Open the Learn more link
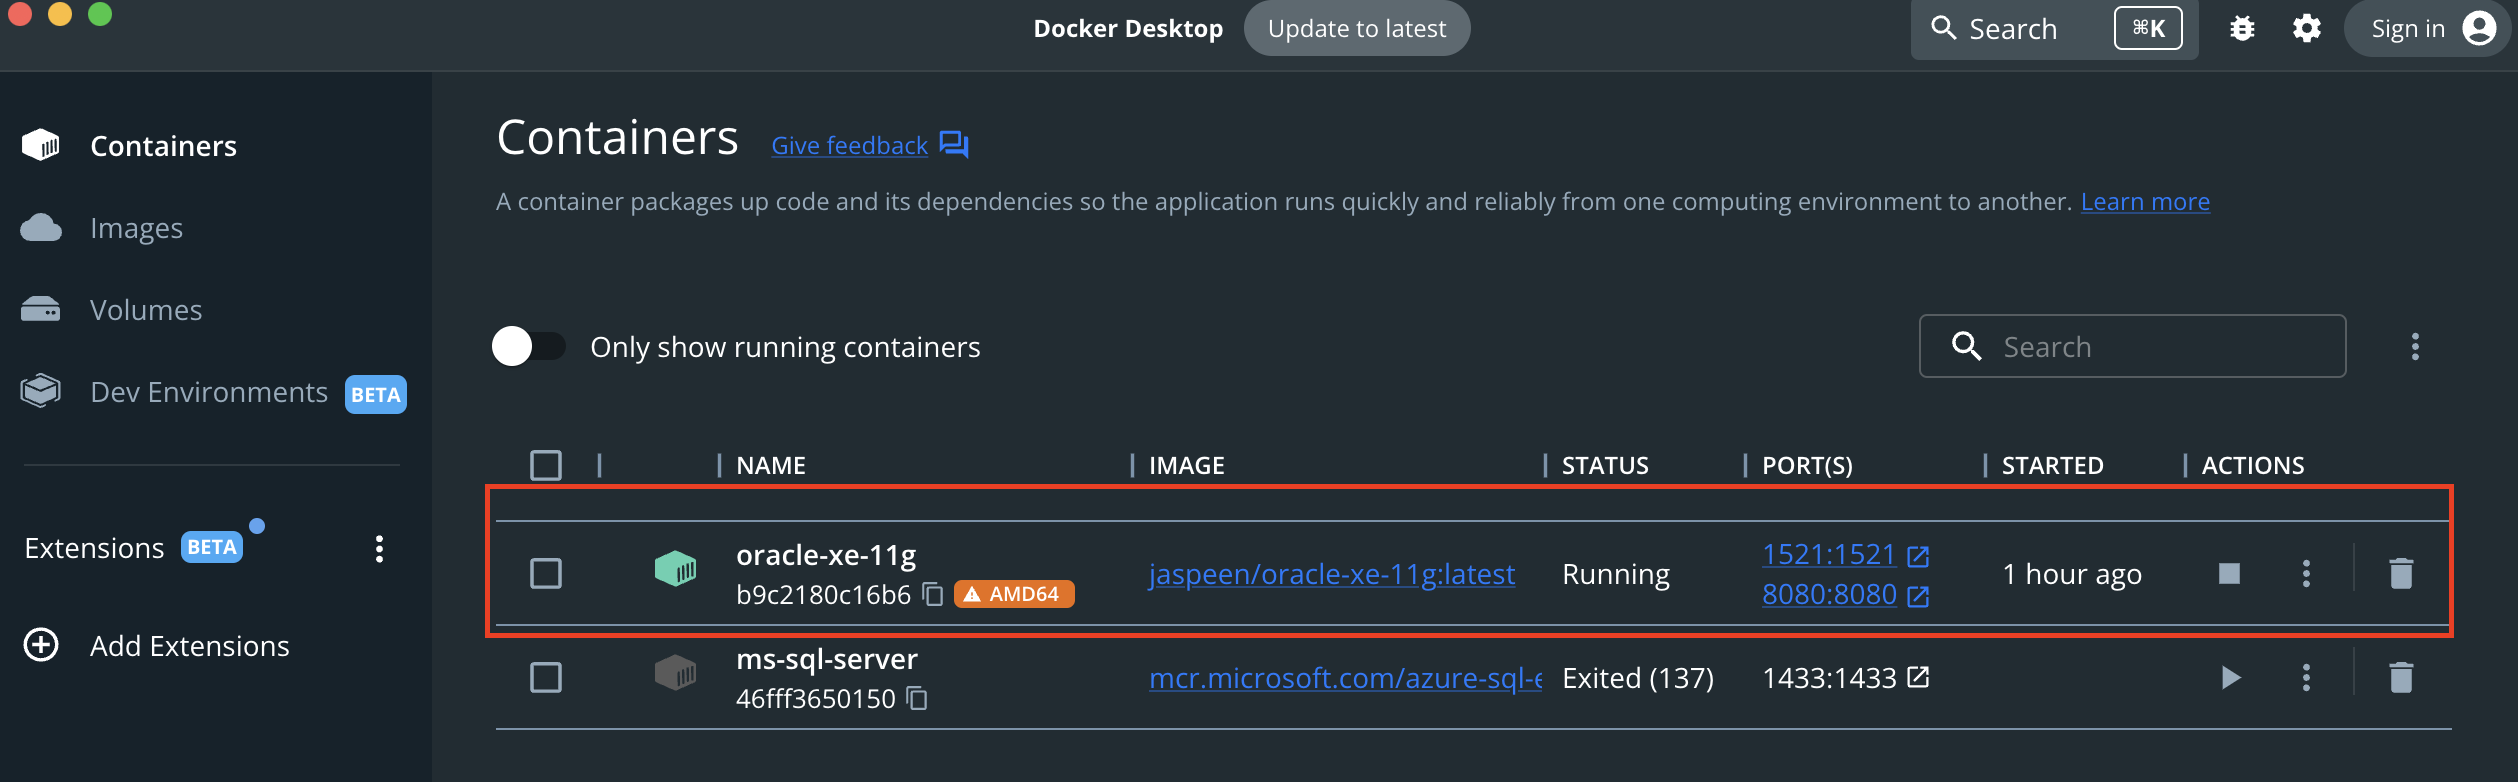 pyautogui.click(x=2145, y=201)
